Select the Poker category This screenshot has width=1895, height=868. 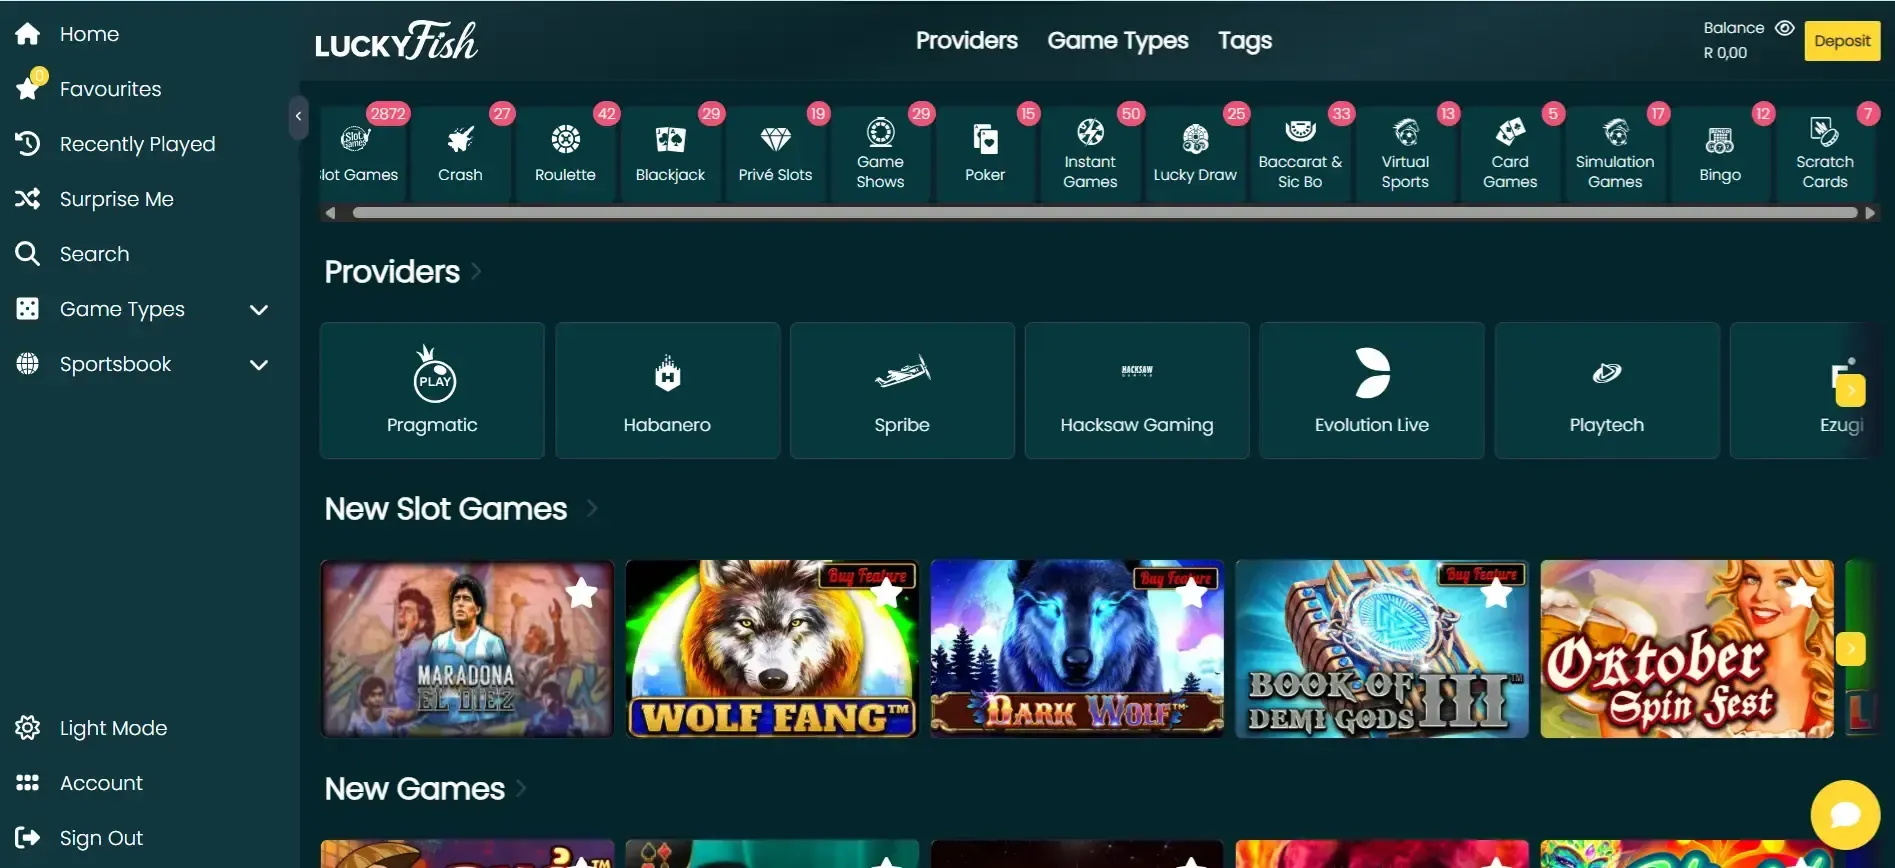pos(985,153)
